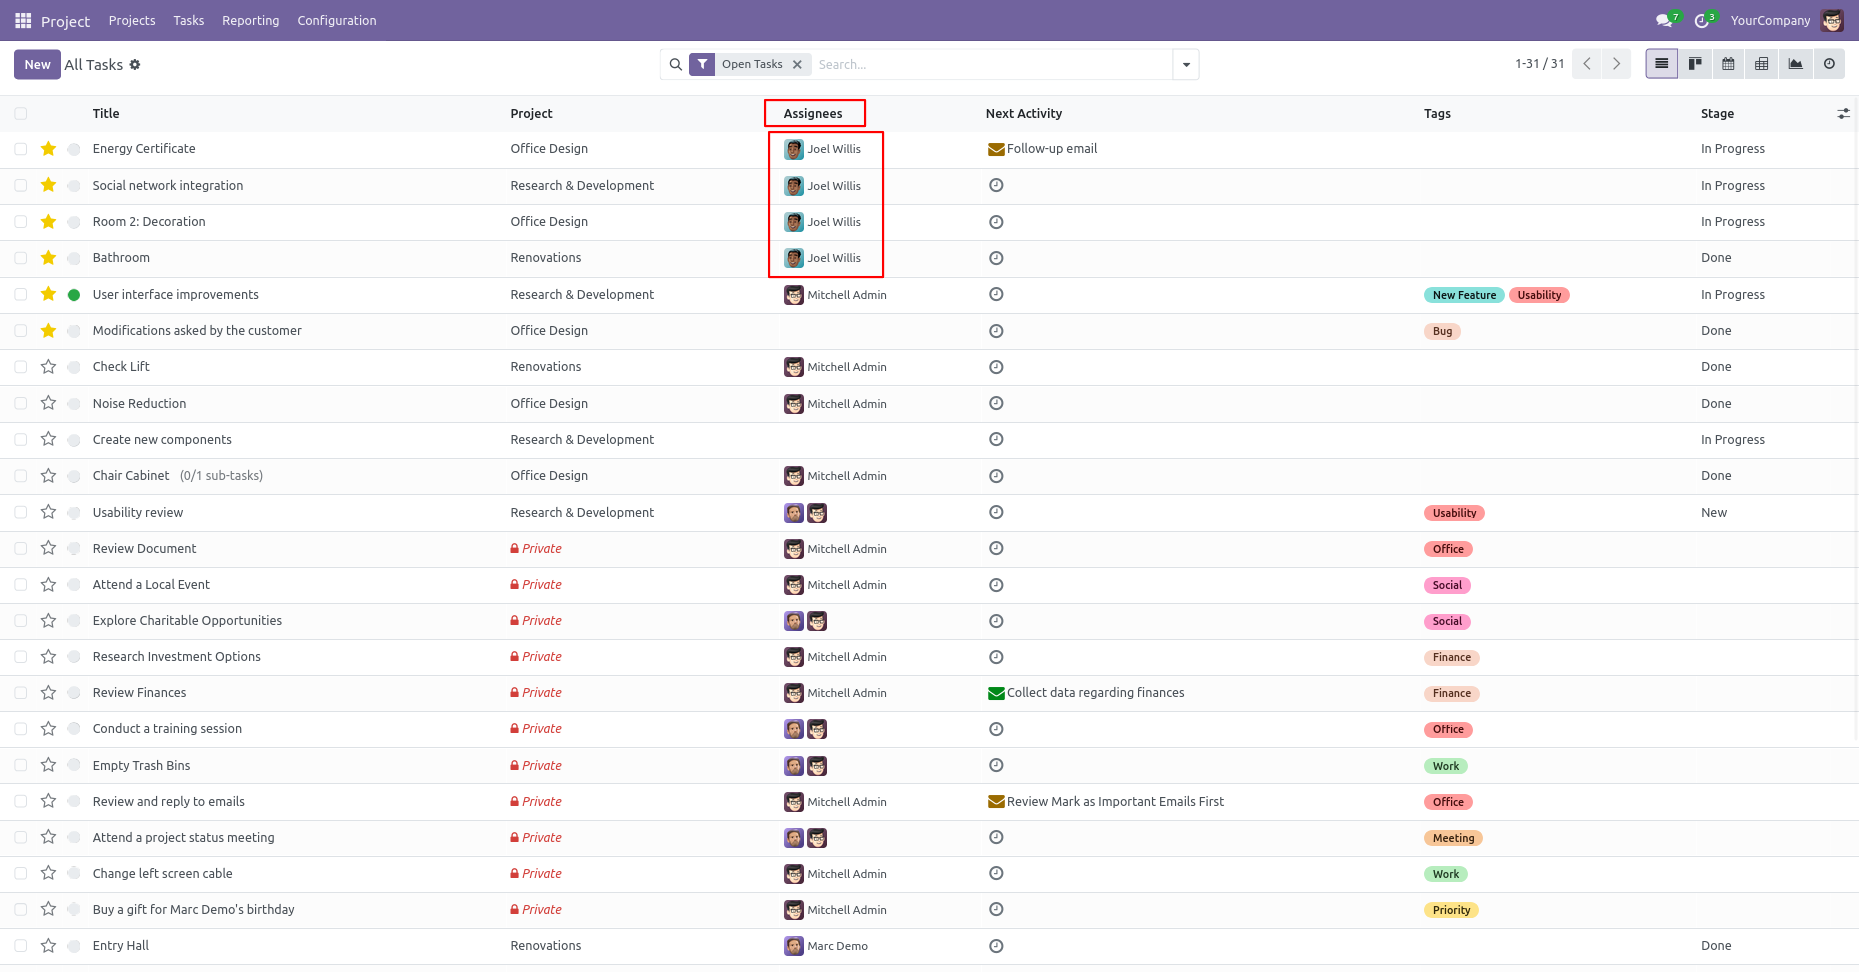
Task: Click Collect data regarding finances activity
Action: (x=1086, y=693)
